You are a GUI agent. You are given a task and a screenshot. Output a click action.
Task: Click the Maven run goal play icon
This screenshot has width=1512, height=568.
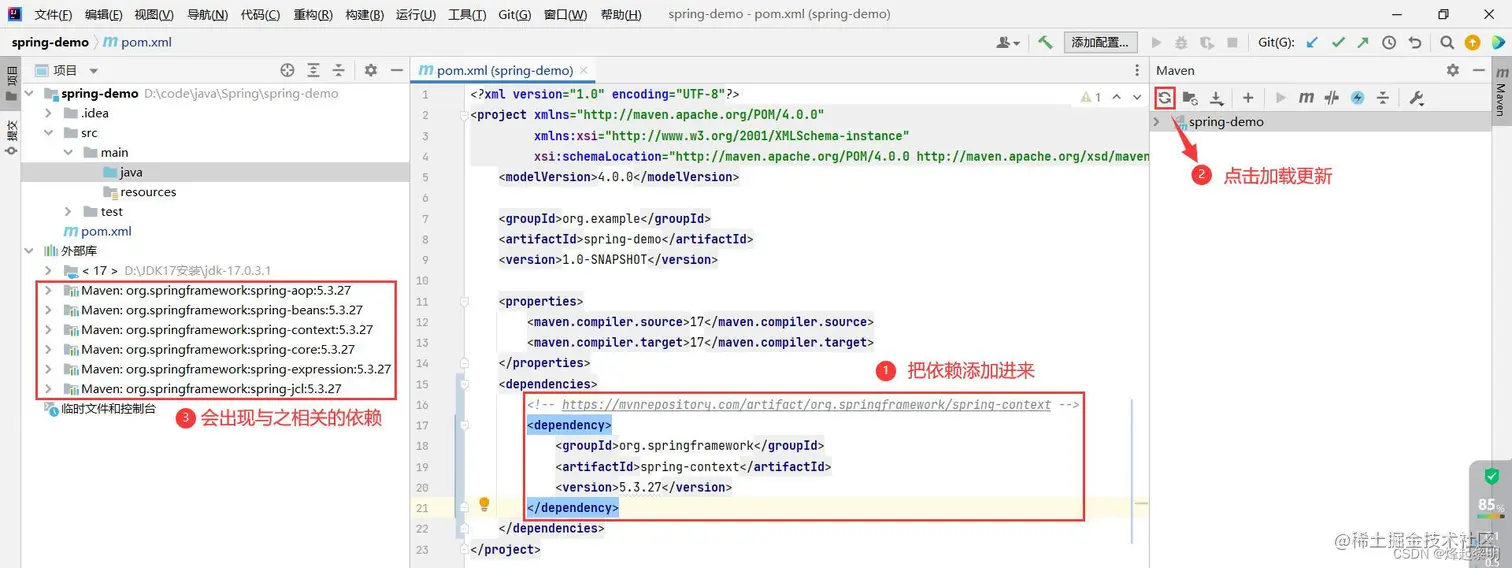[1280, 98]
